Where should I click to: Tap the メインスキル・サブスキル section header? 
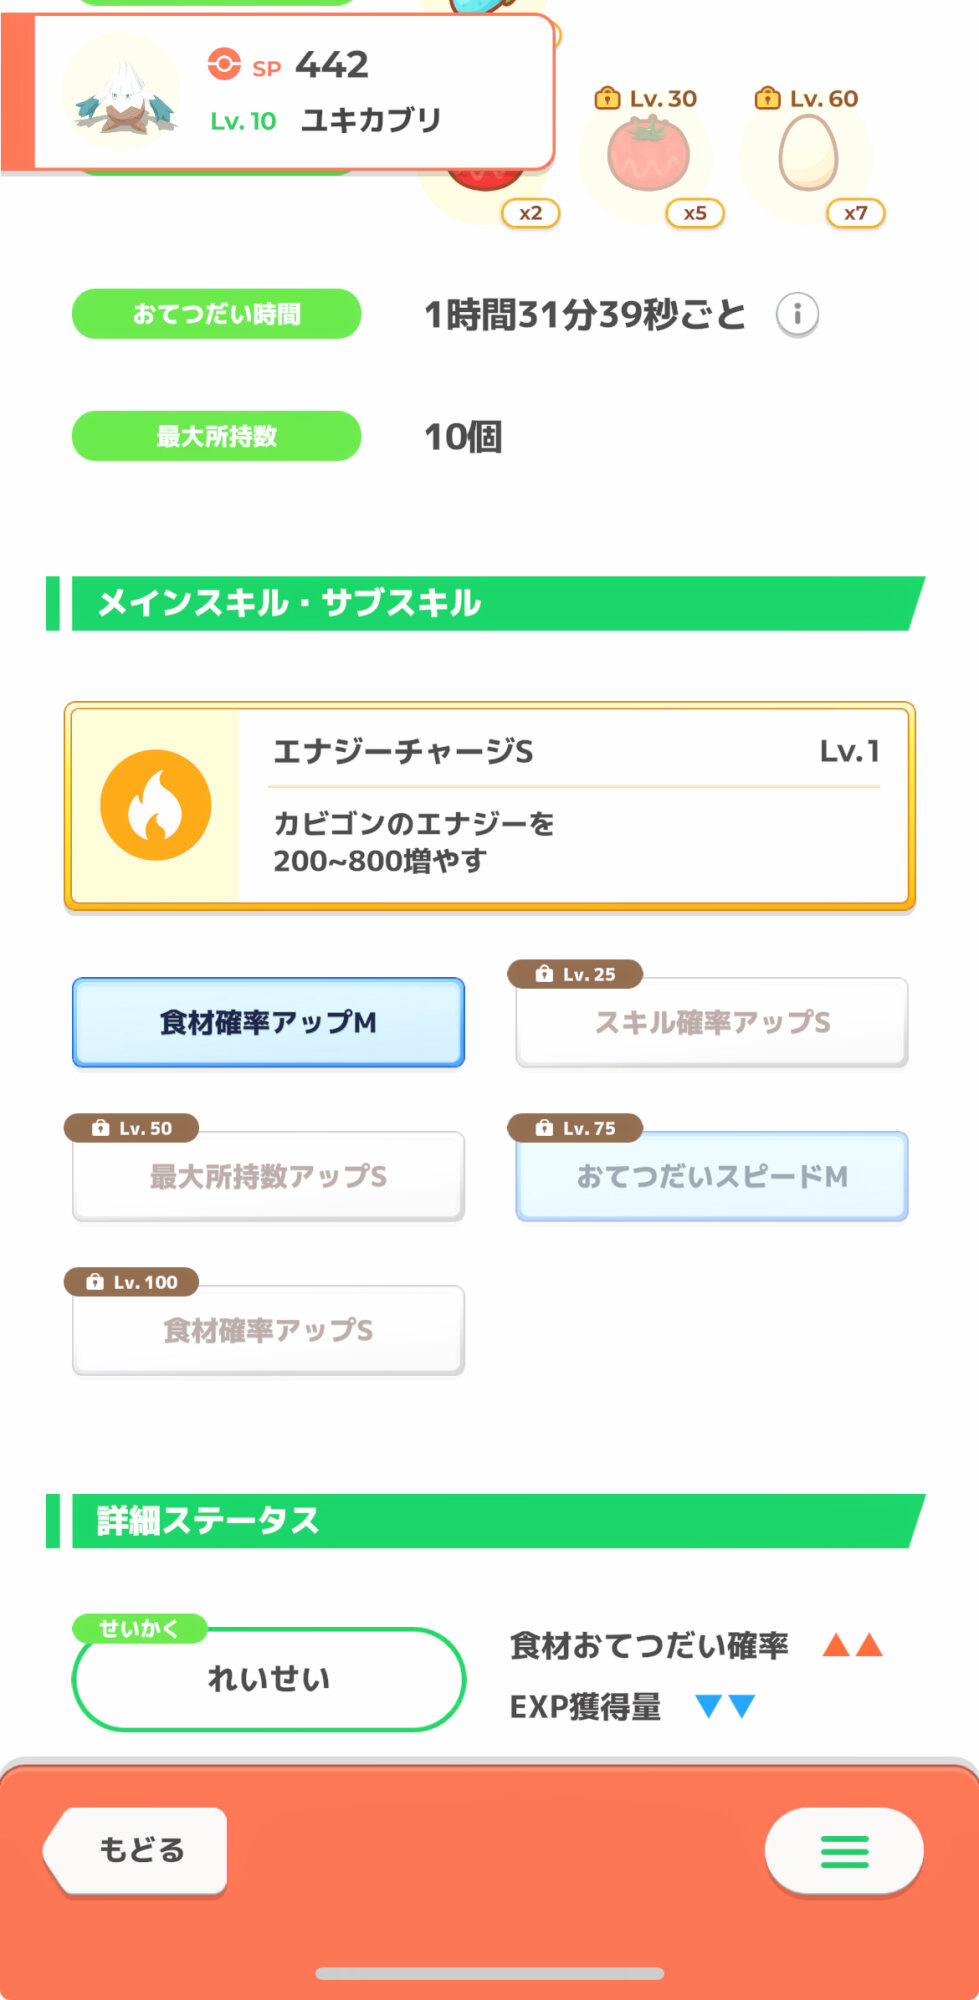(x=486, y=603)
